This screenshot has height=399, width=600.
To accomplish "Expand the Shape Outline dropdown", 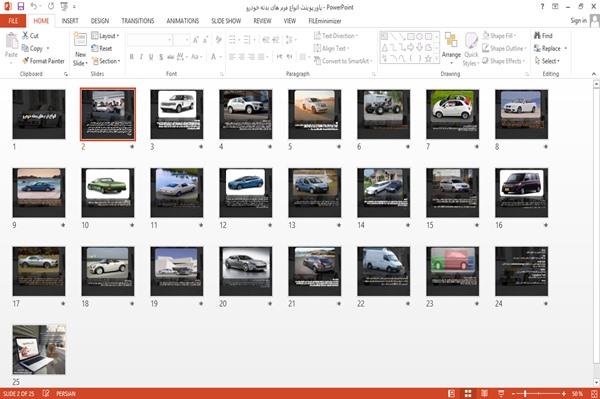I will click(504, 48).
